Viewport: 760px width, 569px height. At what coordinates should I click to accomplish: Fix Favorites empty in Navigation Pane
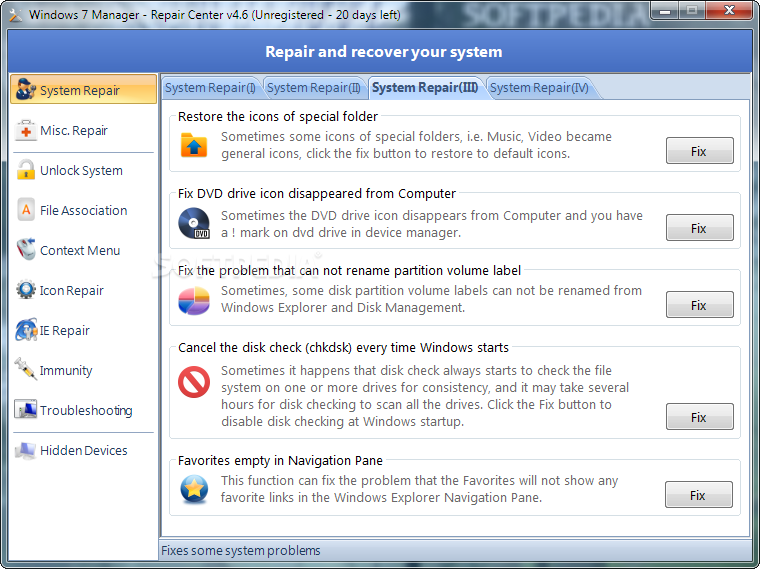pos(698,495)
